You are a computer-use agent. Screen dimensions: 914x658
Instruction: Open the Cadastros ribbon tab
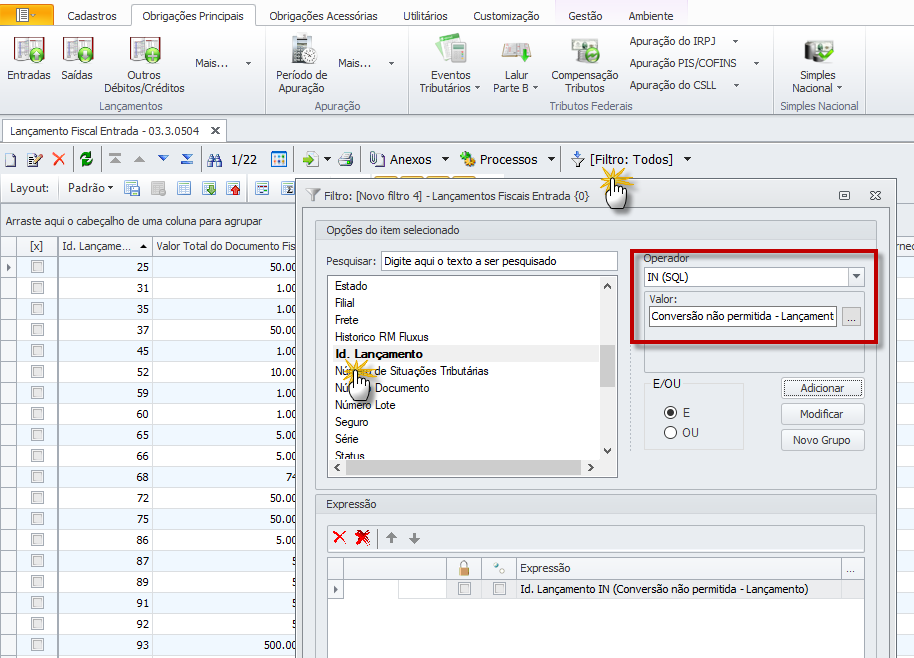[92, 16]
